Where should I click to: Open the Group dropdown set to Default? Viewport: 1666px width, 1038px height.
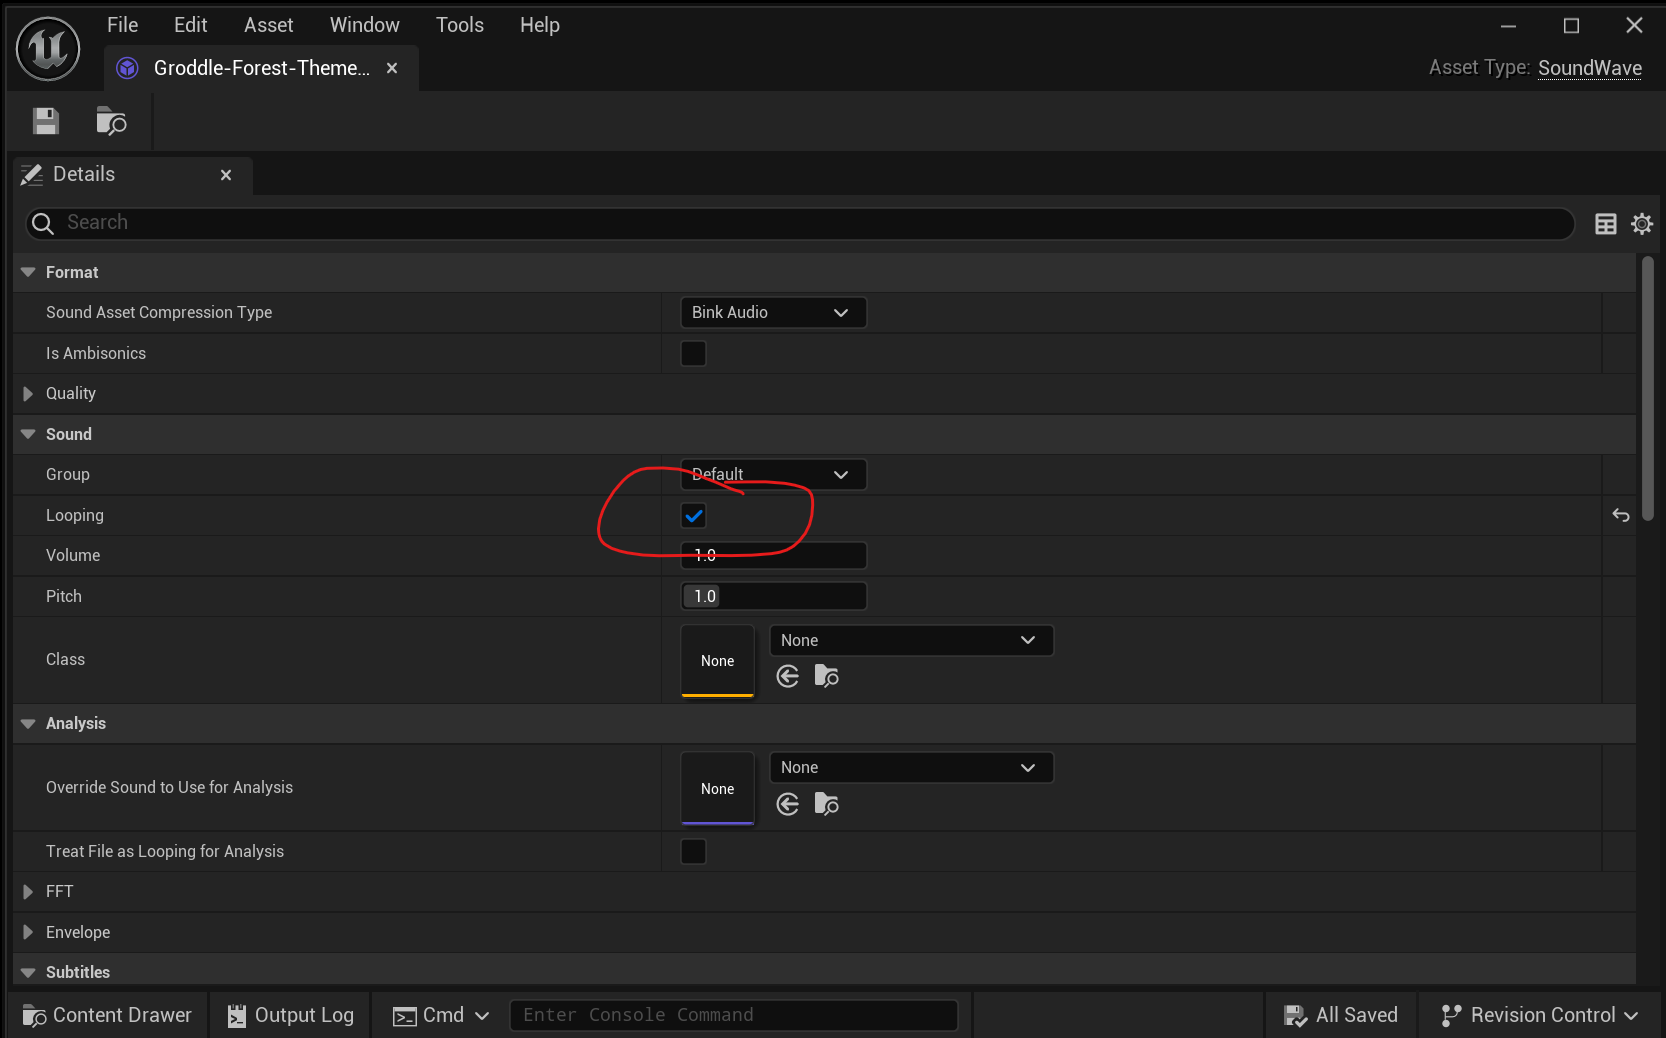[773, 474]
